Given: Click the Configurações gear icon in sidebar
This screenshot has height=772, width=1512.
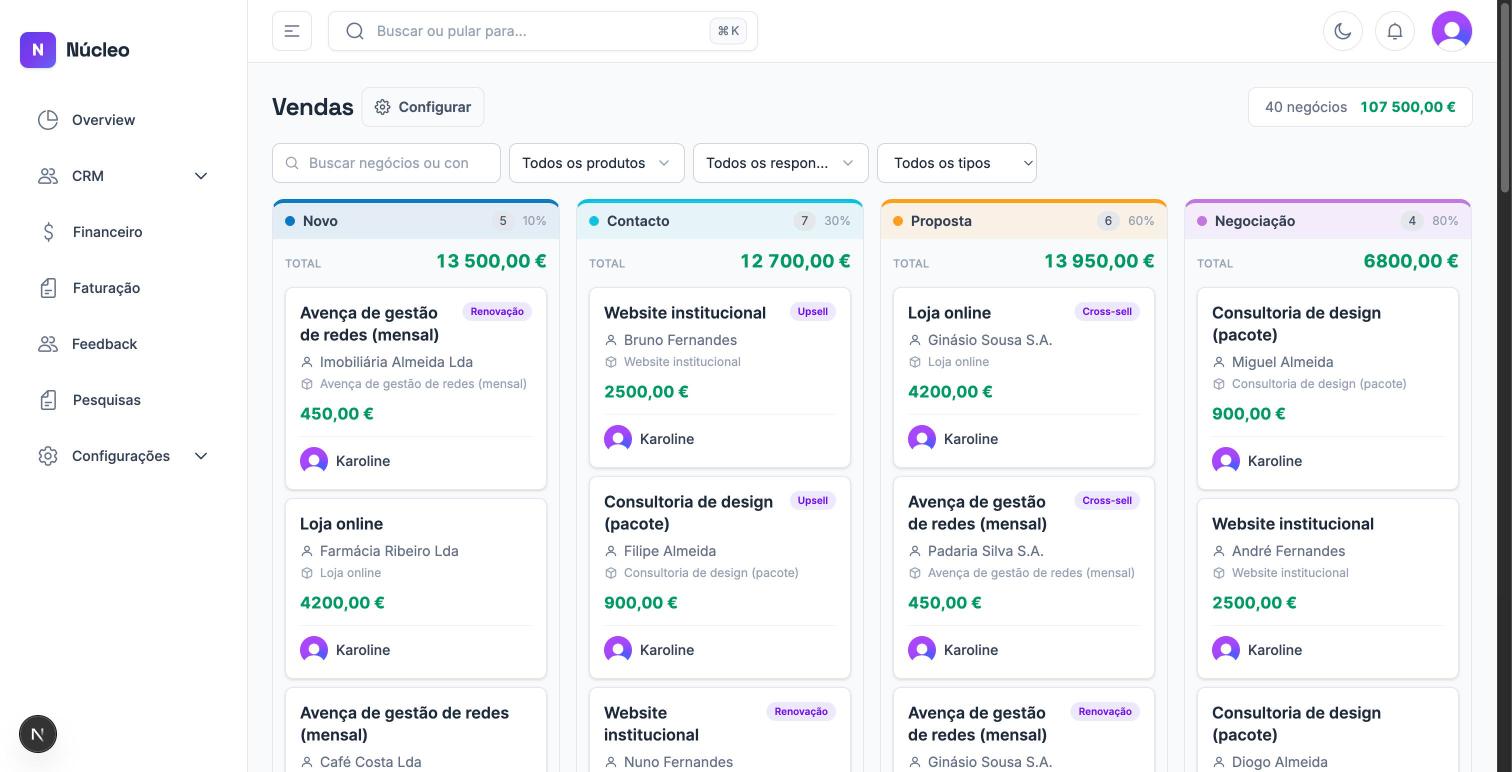Looking at the screenshot, I should point(48,456).
